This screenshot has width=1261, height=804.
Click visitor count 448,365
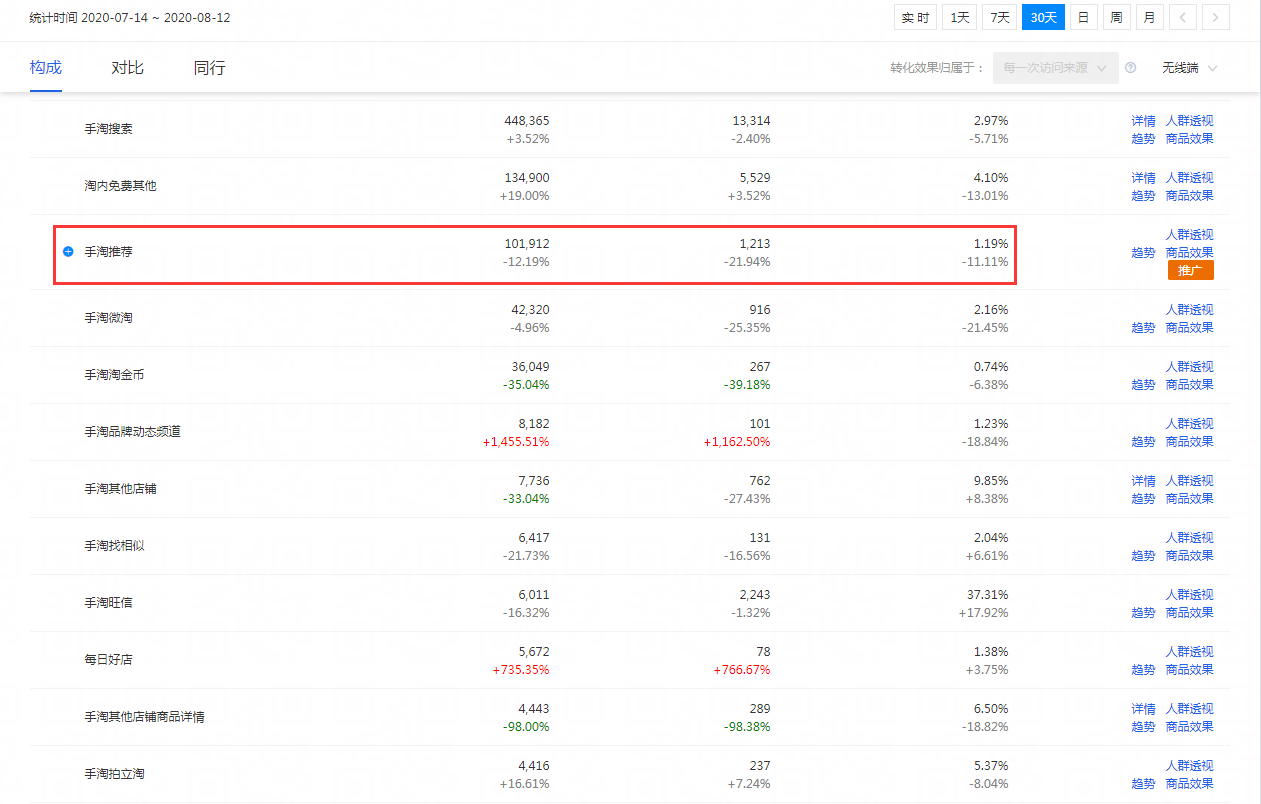pyautogui.click(x=527, y=121)
